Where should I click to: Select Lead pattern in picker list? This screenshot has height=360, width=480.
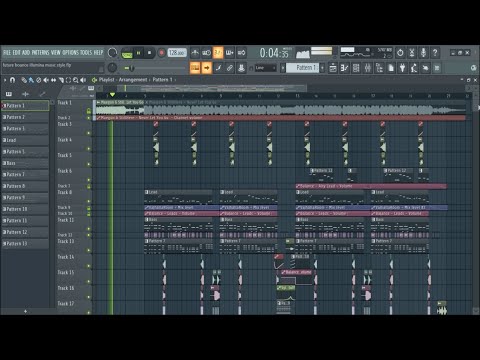(x=25, y=140)
